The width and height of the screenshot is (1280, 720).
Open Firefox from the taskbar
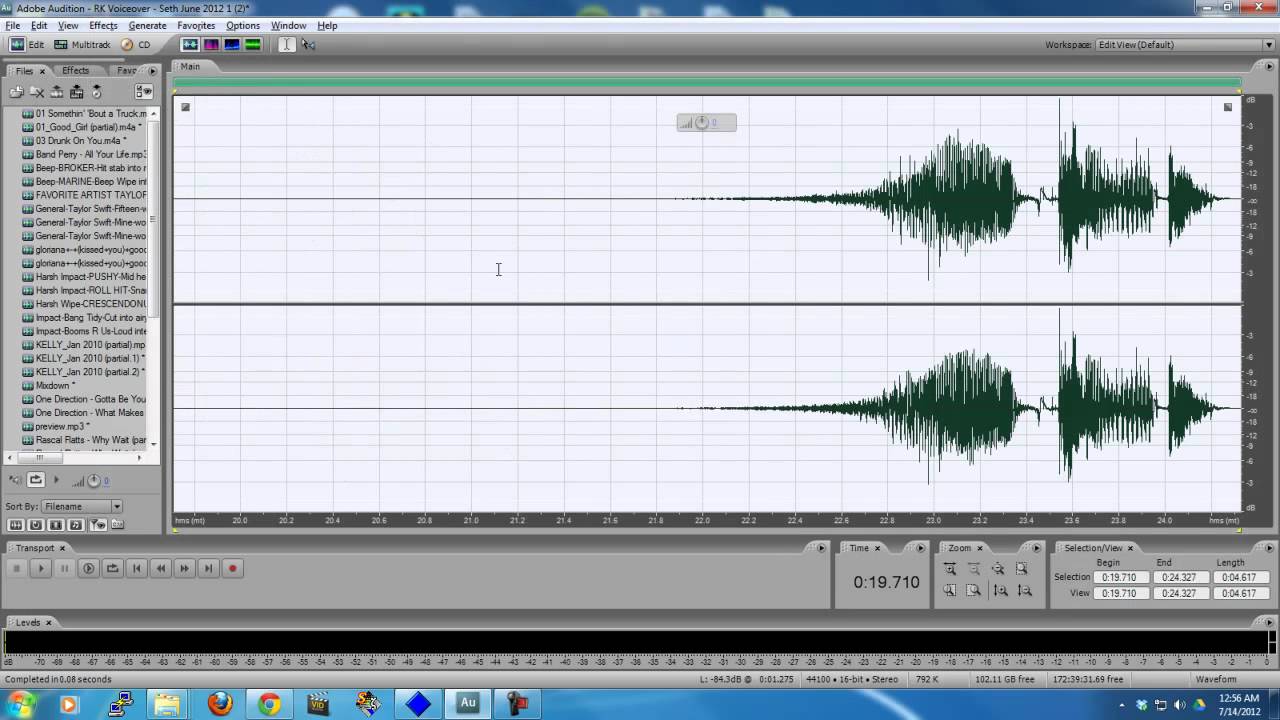pos(220,704)
